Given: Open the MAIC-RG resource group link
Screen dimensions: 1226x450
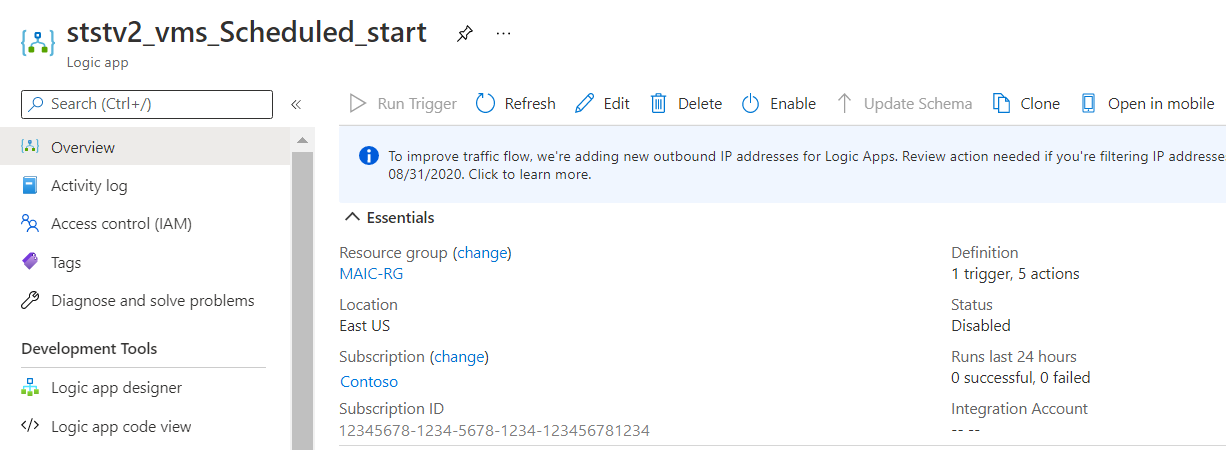Looking at the screenshot, I should click(x=372, y=274).
